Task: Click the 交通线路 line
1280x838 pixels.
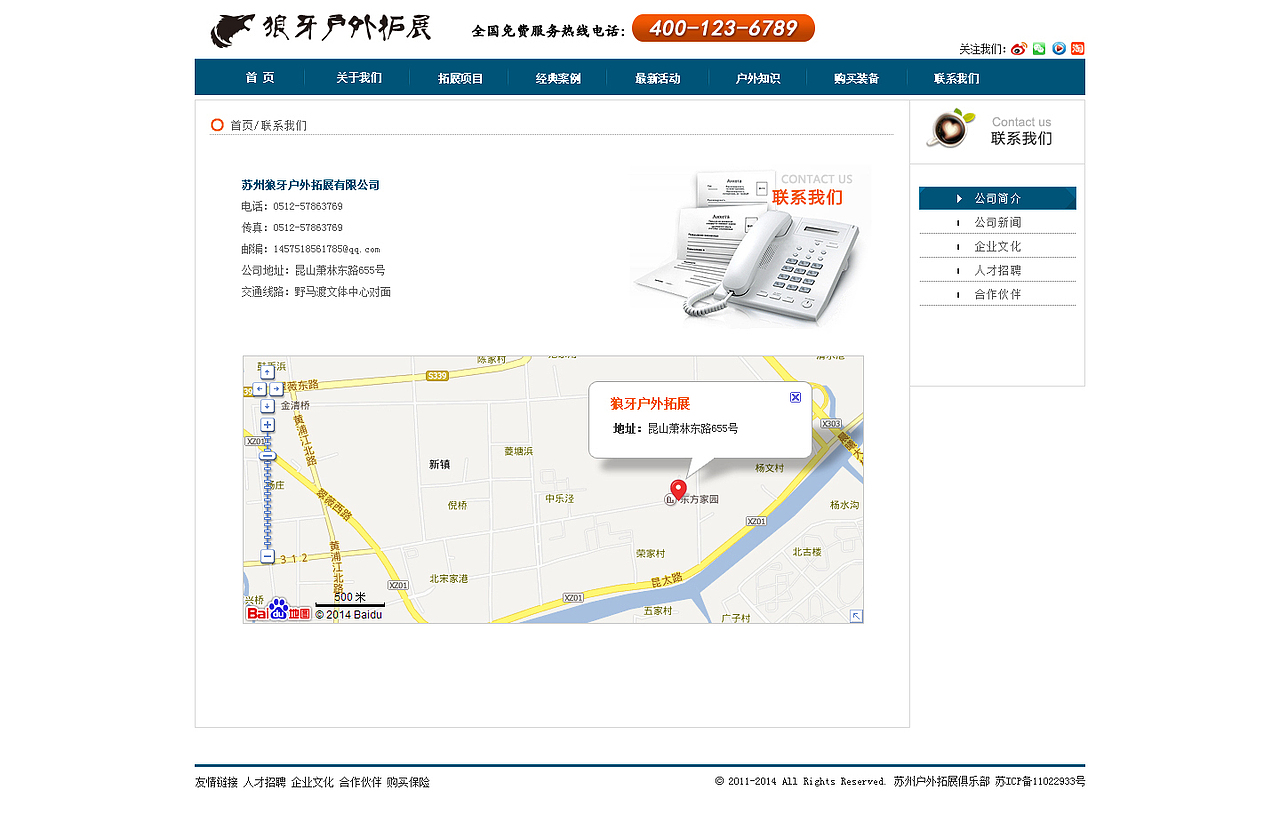Action: coord(316,292)
